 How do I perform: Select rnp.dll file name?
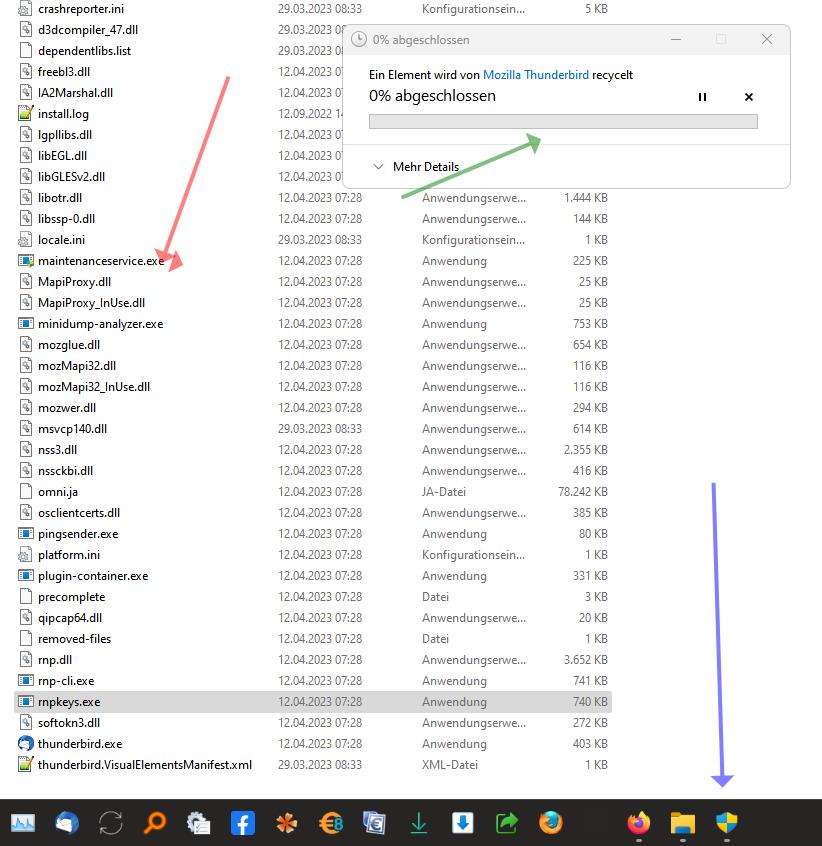coord(55,660)
